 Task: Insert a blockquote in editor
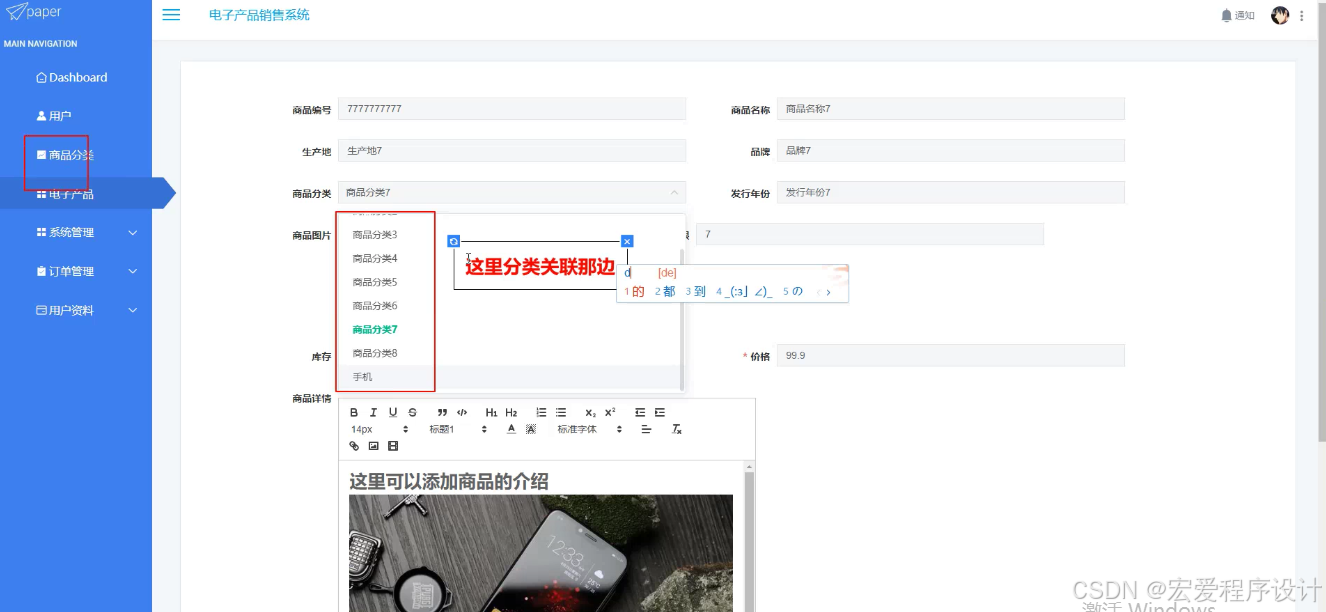442,412
